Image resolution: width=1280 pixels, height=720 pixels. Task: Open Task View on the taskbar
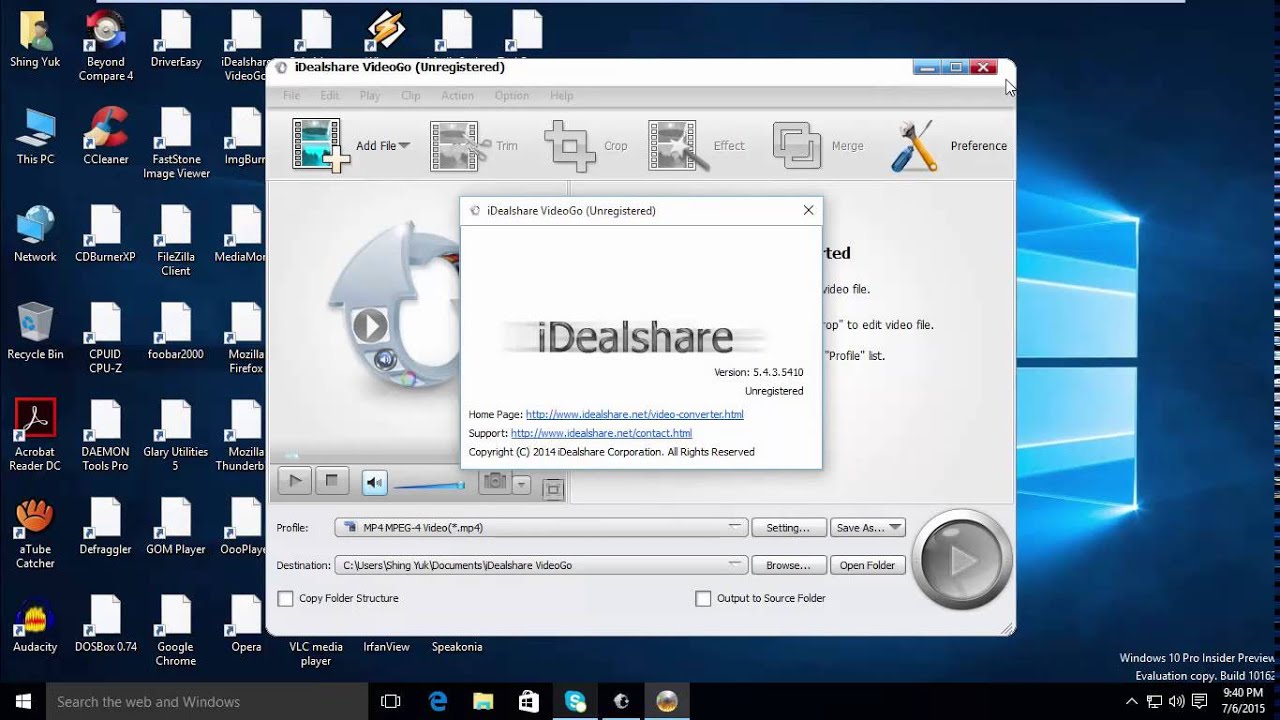pyautogui.click(x=391, y=701)
